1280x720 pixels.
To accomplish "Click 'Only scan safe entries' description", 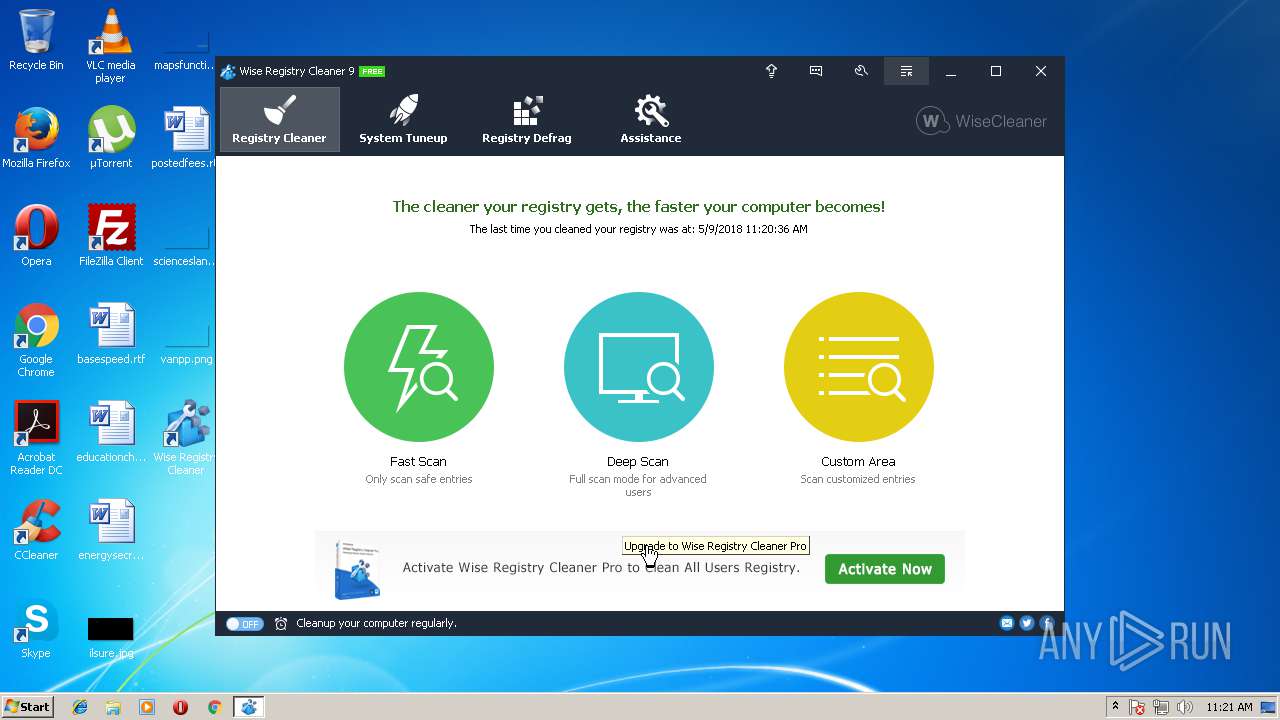I will (x=418, y=479).
